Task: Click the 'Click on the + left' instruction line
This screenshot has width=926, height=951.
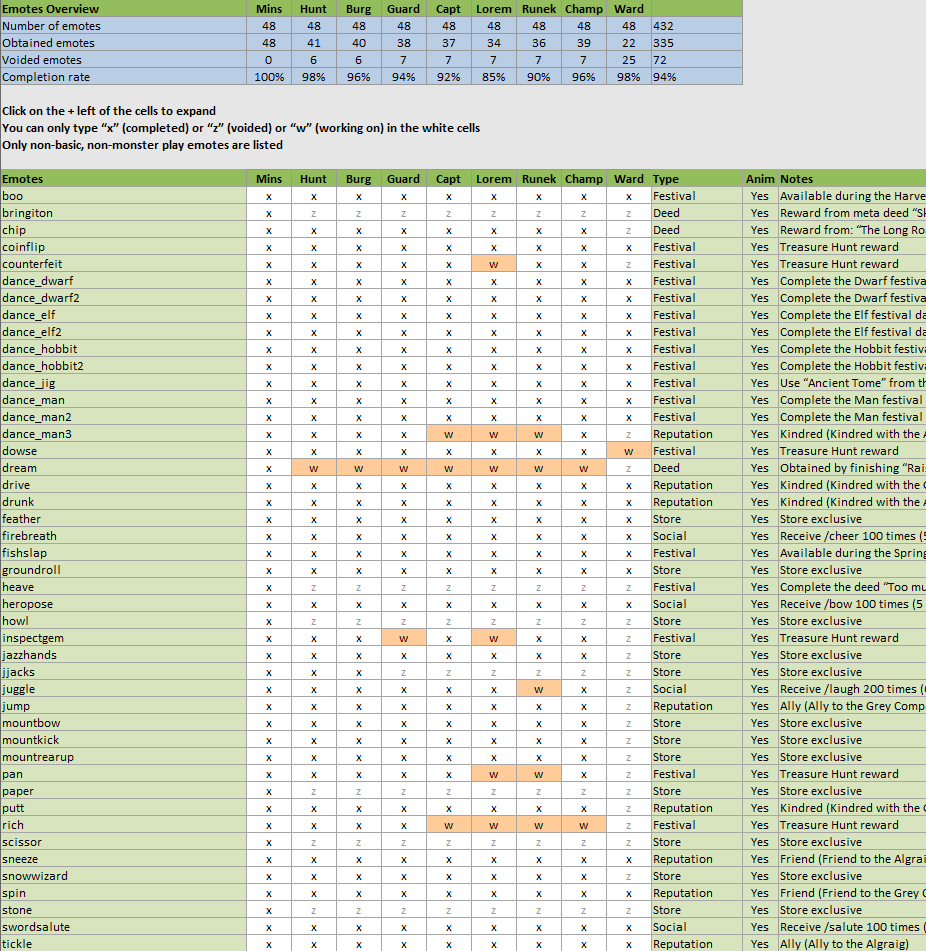Action: click(x=109, y=110)
